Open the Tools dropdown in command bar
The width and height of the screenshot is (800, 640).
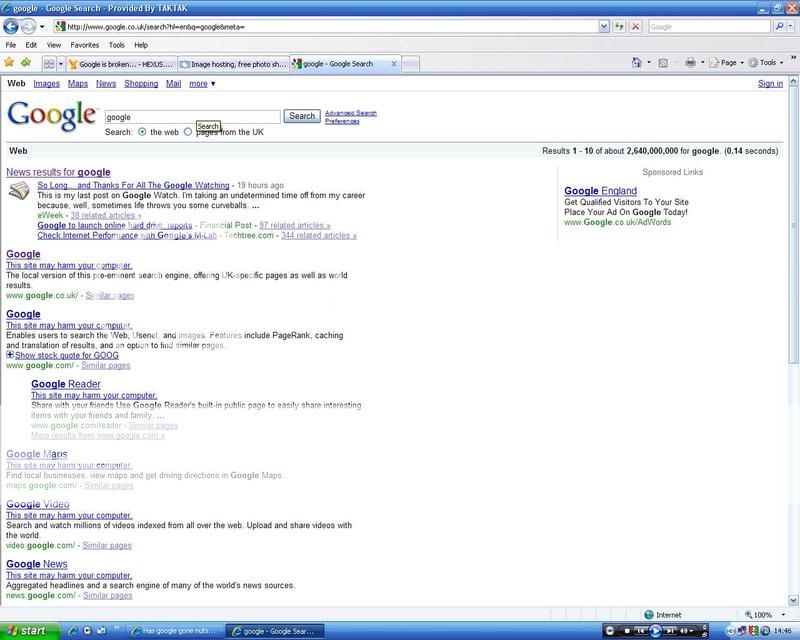(x=767, y=63)
